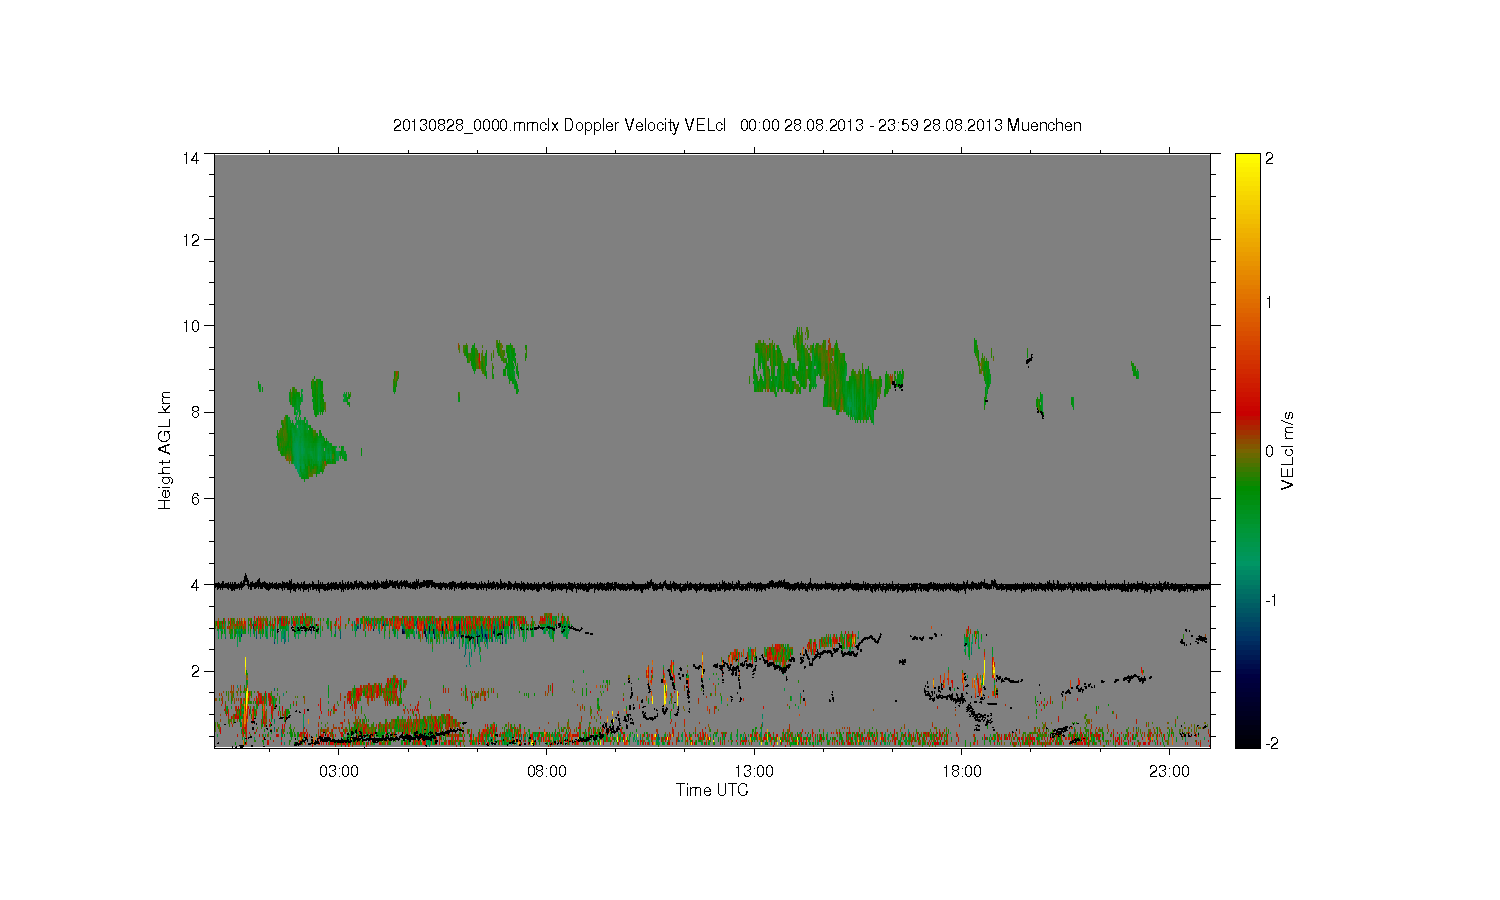The image size is (1500, 900).
Task: Click the Time UTC axis title
Action: click(712, 790)
